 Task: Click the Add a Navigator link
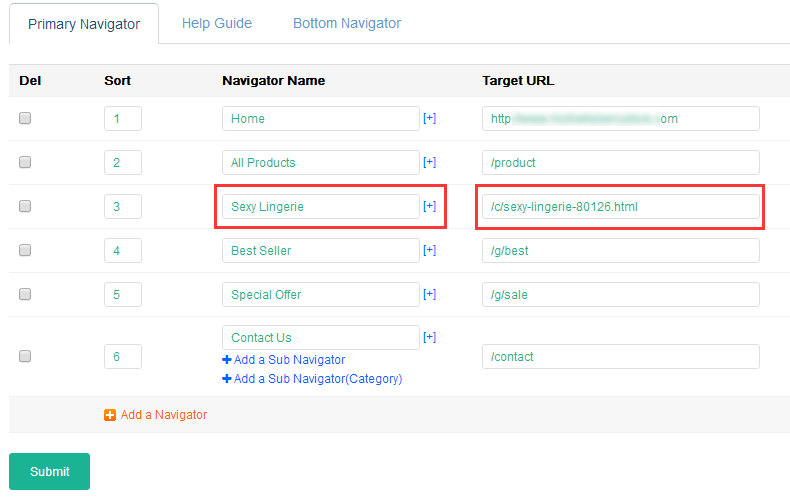[163, 415]
